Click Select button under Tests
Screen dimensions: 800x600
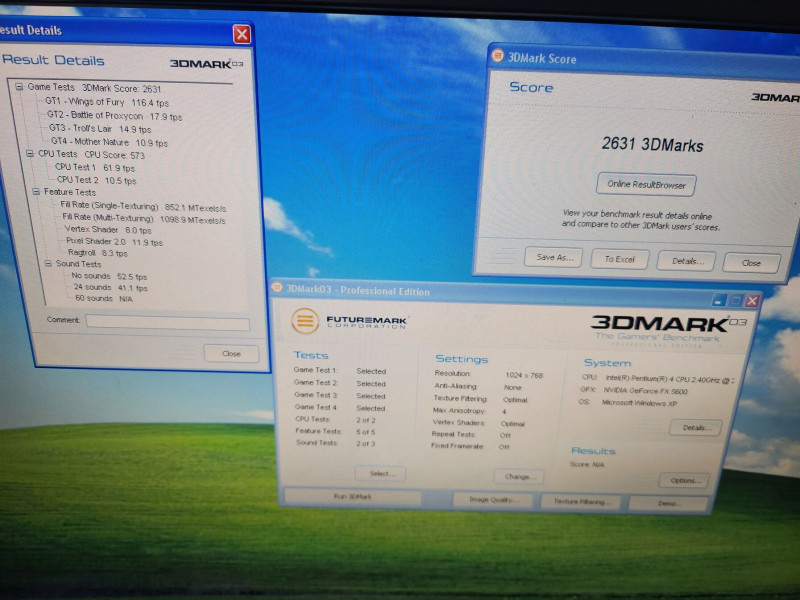pyautogui.click(x=381, y=473)
